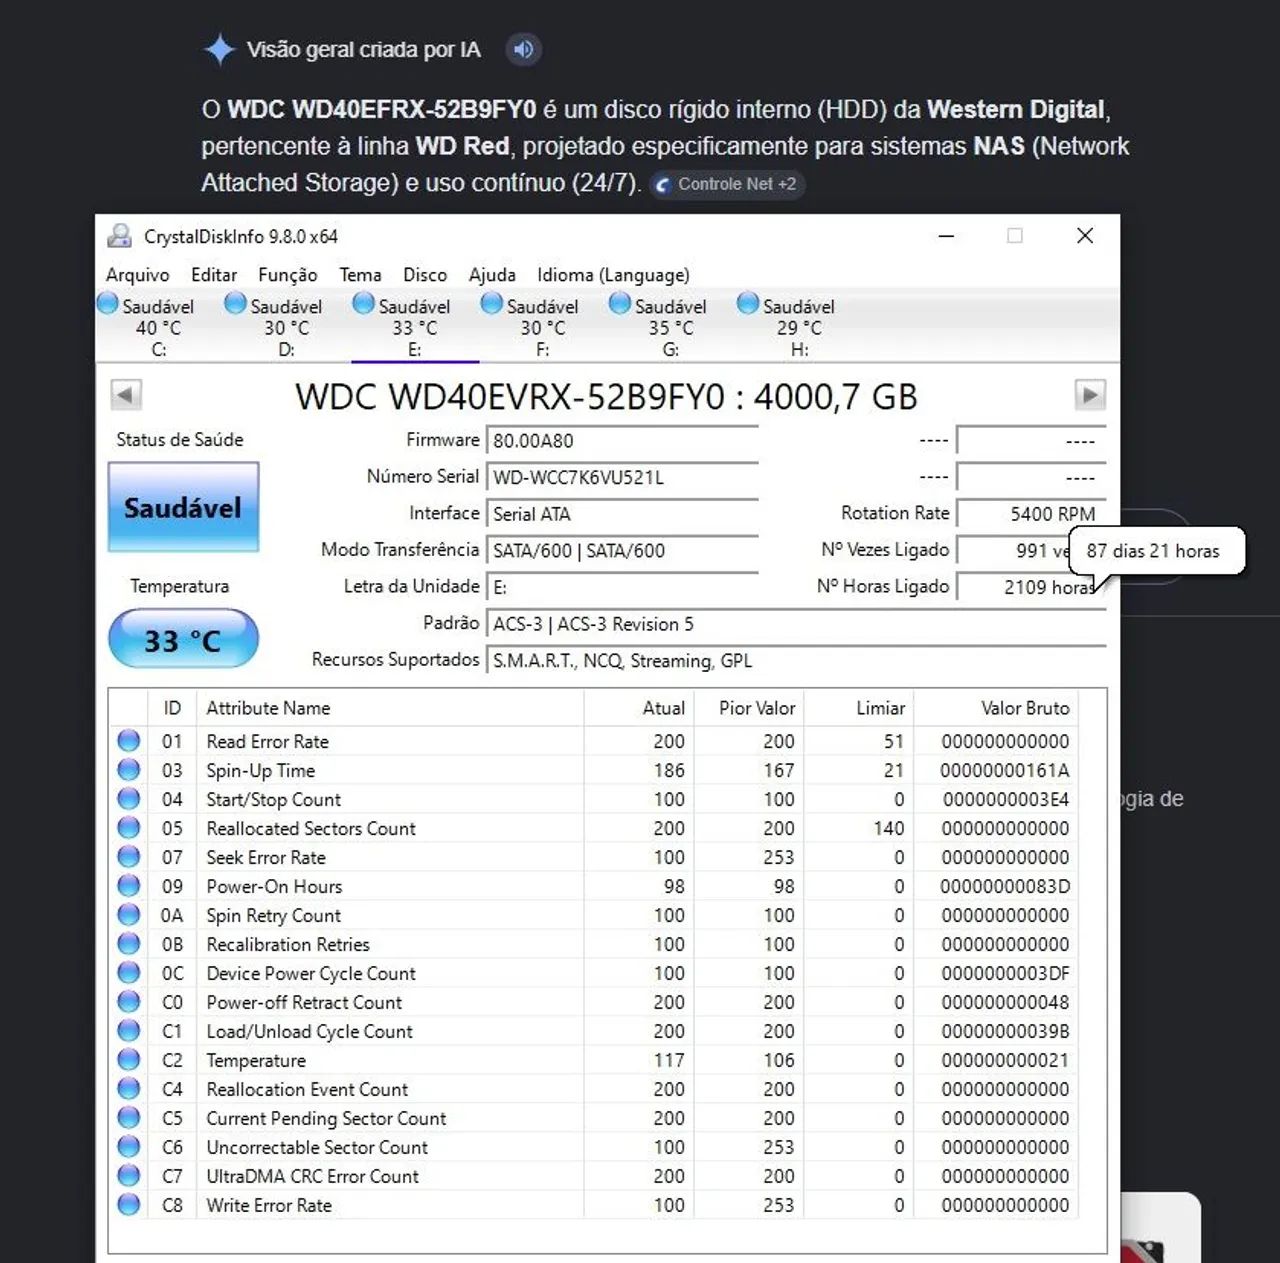This screenshot has height=1263, width=1280.
Task: Click the Limiar column header
Action: click(859, 708)
